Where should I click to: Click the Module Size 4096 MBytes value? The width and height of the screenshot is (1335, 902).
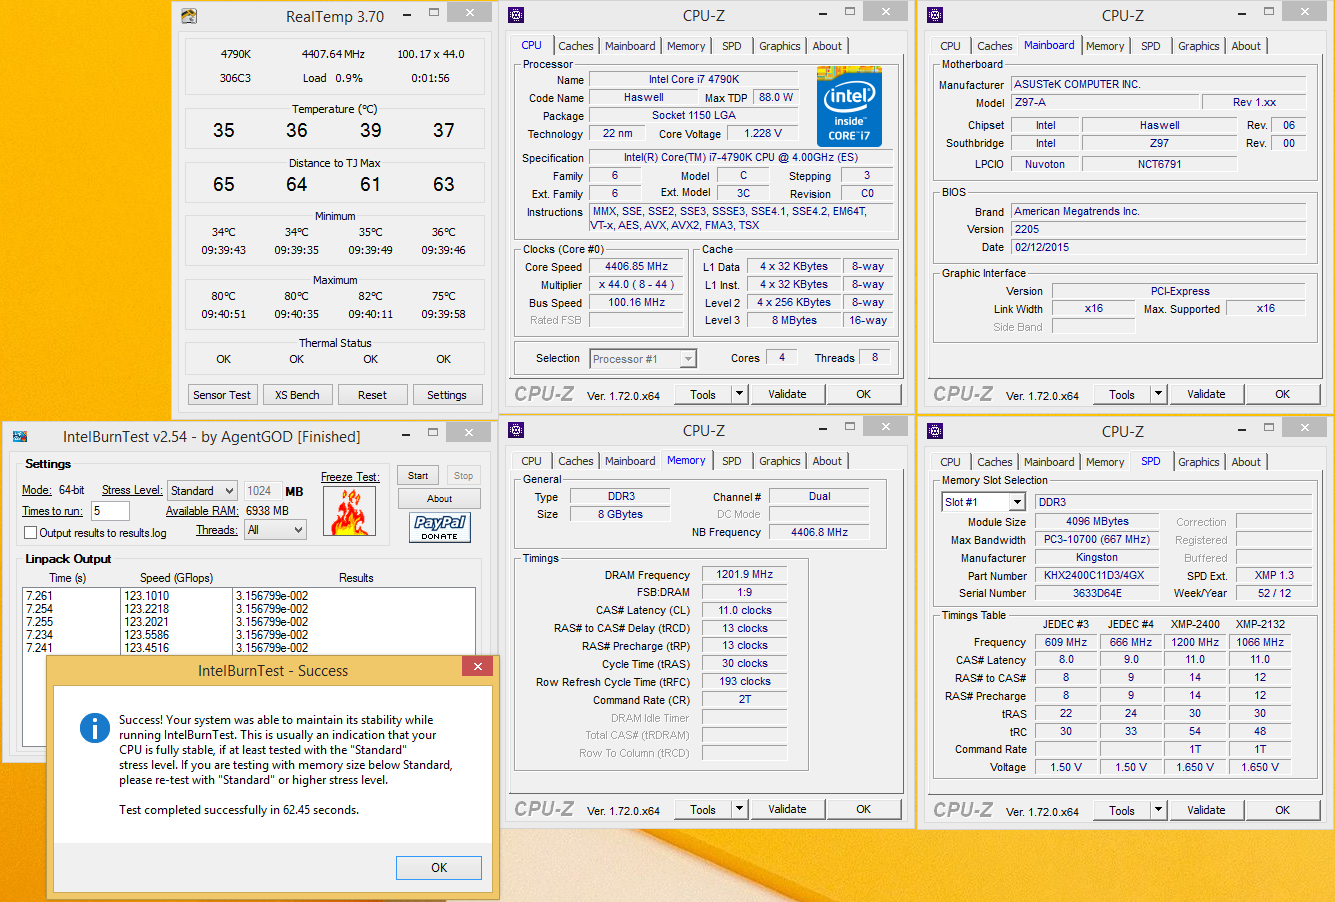tap(1097, 521)
